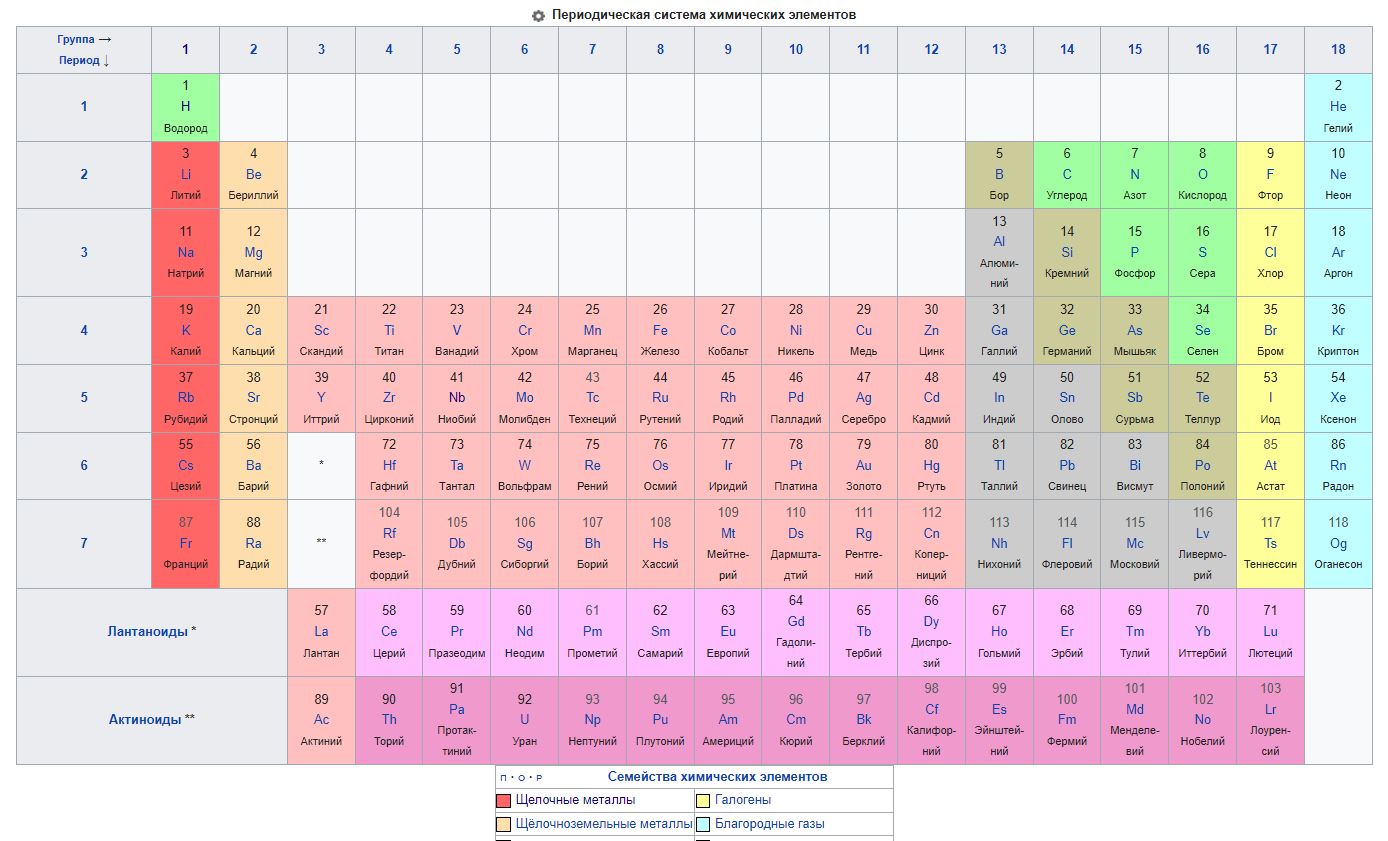This screenshot has width=1388, height=841.
Task: Click the yellow Галогены legend swatch
Action: pyautogui.click(x=703, y=801)
